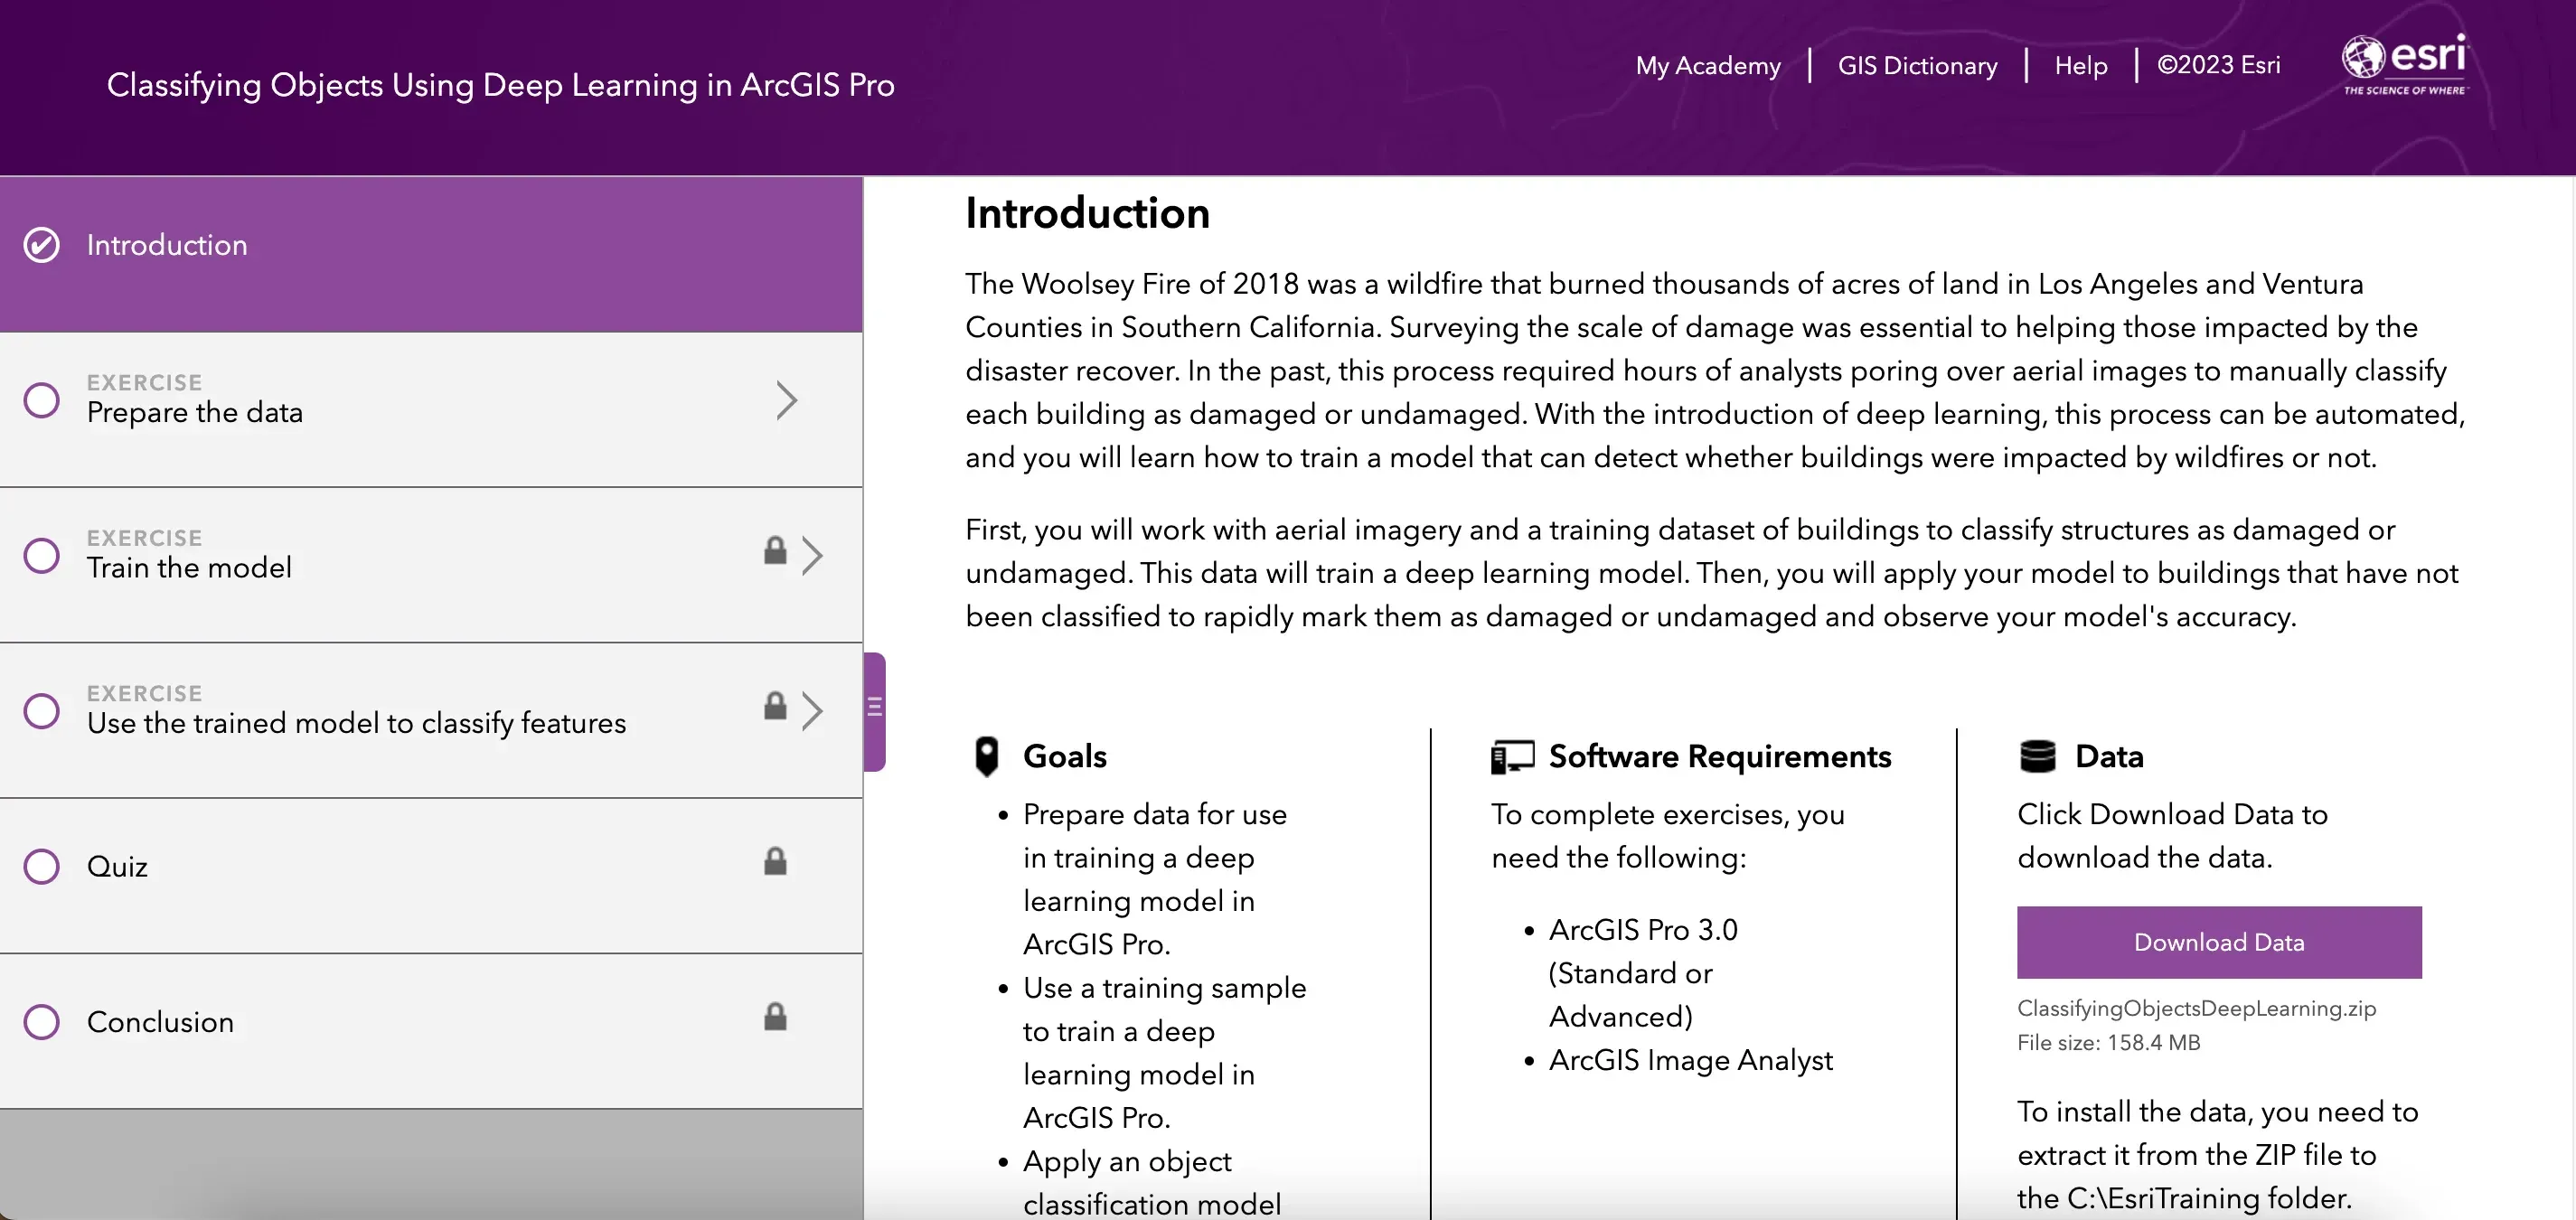The height and width of the screenshot is (1220, 2576).
Task: Click the Download Data button
Action: tap(2219, 942)
